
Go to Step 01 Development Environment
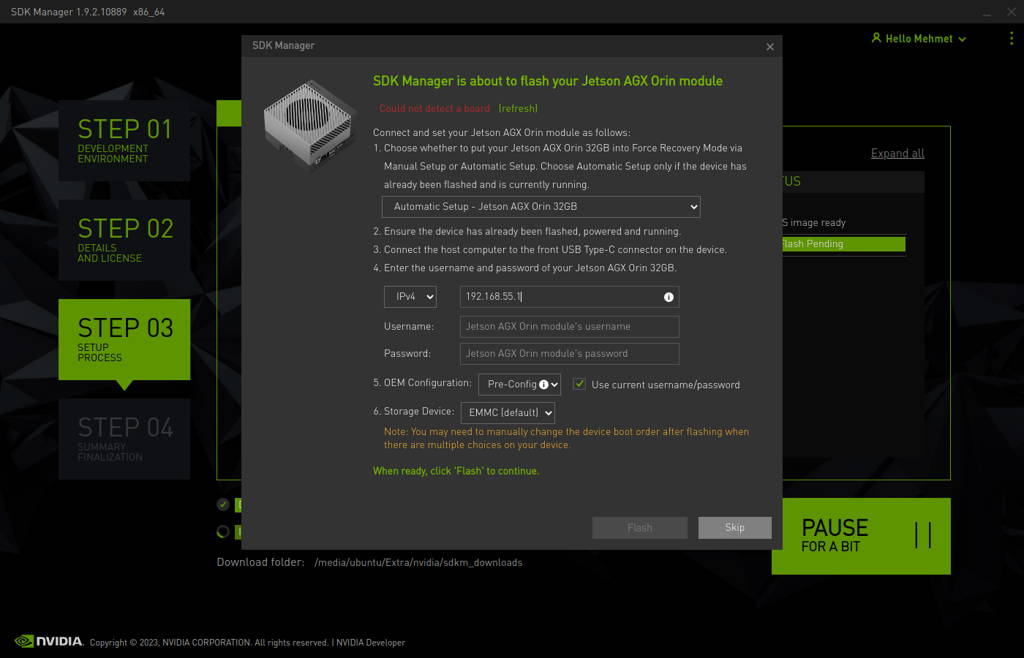124,140
